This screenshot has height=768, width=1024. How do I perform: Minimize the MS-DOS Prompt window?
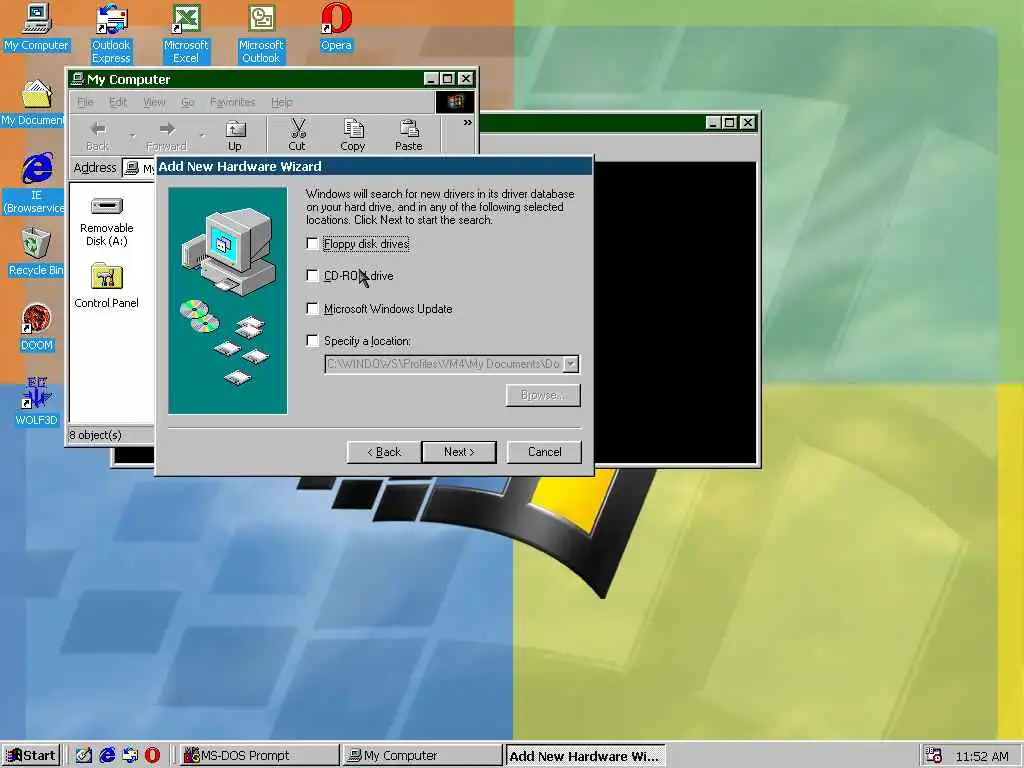click(x=712, y=122)
